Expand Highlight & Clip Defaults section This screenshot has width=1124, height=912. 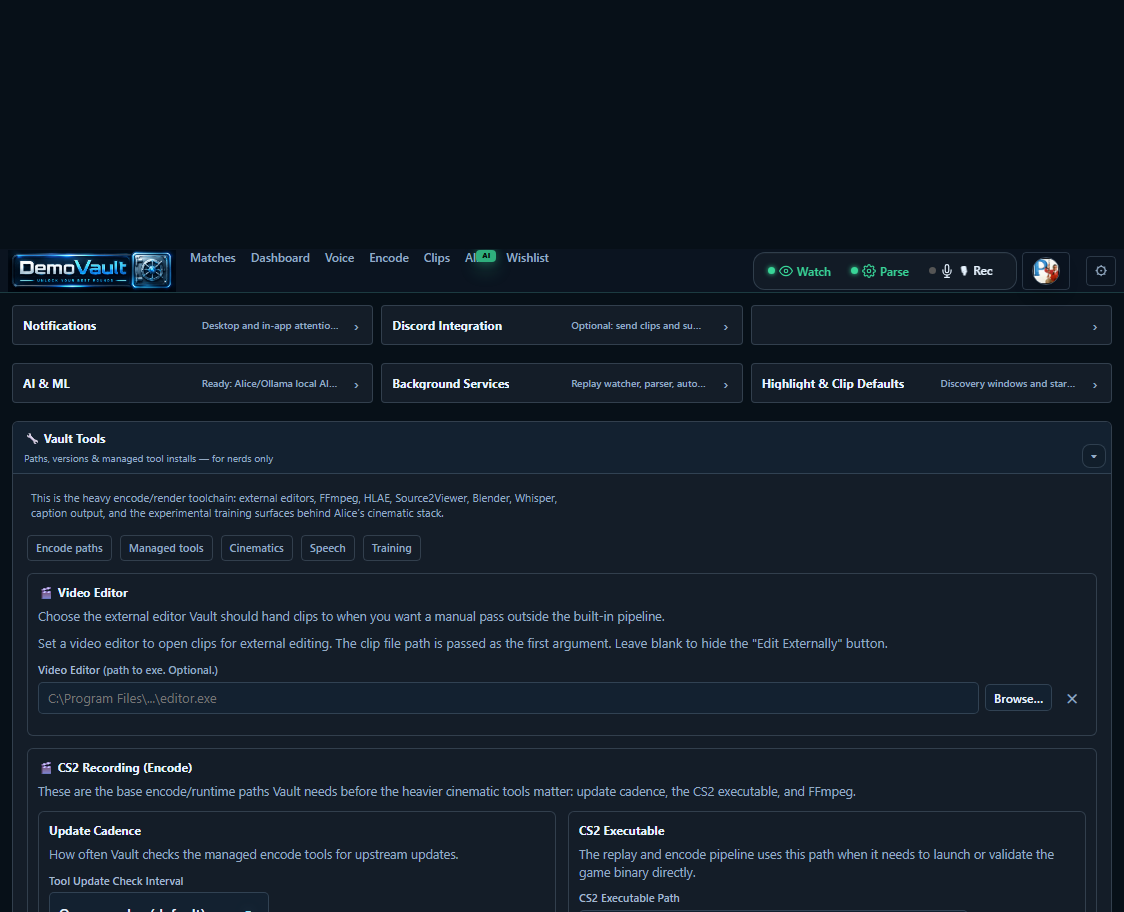[931, 384]
